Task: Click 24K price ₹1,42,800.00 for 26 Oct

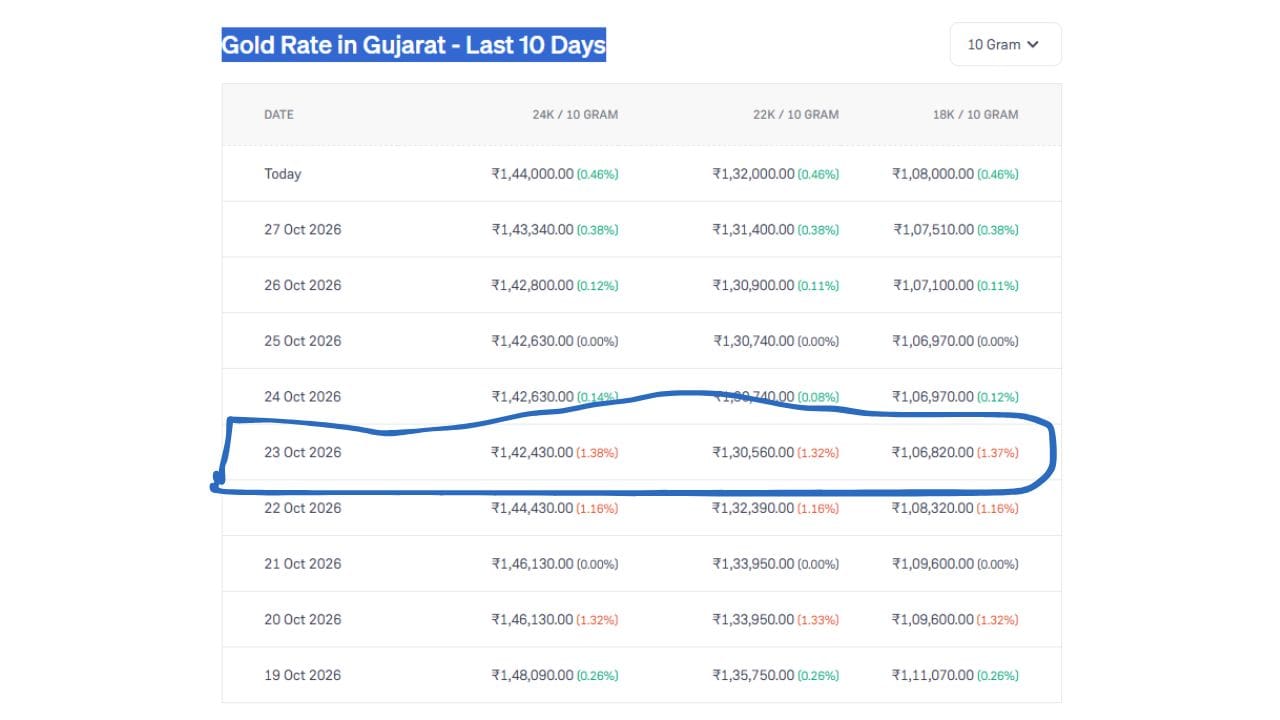Action: click(x=532, y=285)
